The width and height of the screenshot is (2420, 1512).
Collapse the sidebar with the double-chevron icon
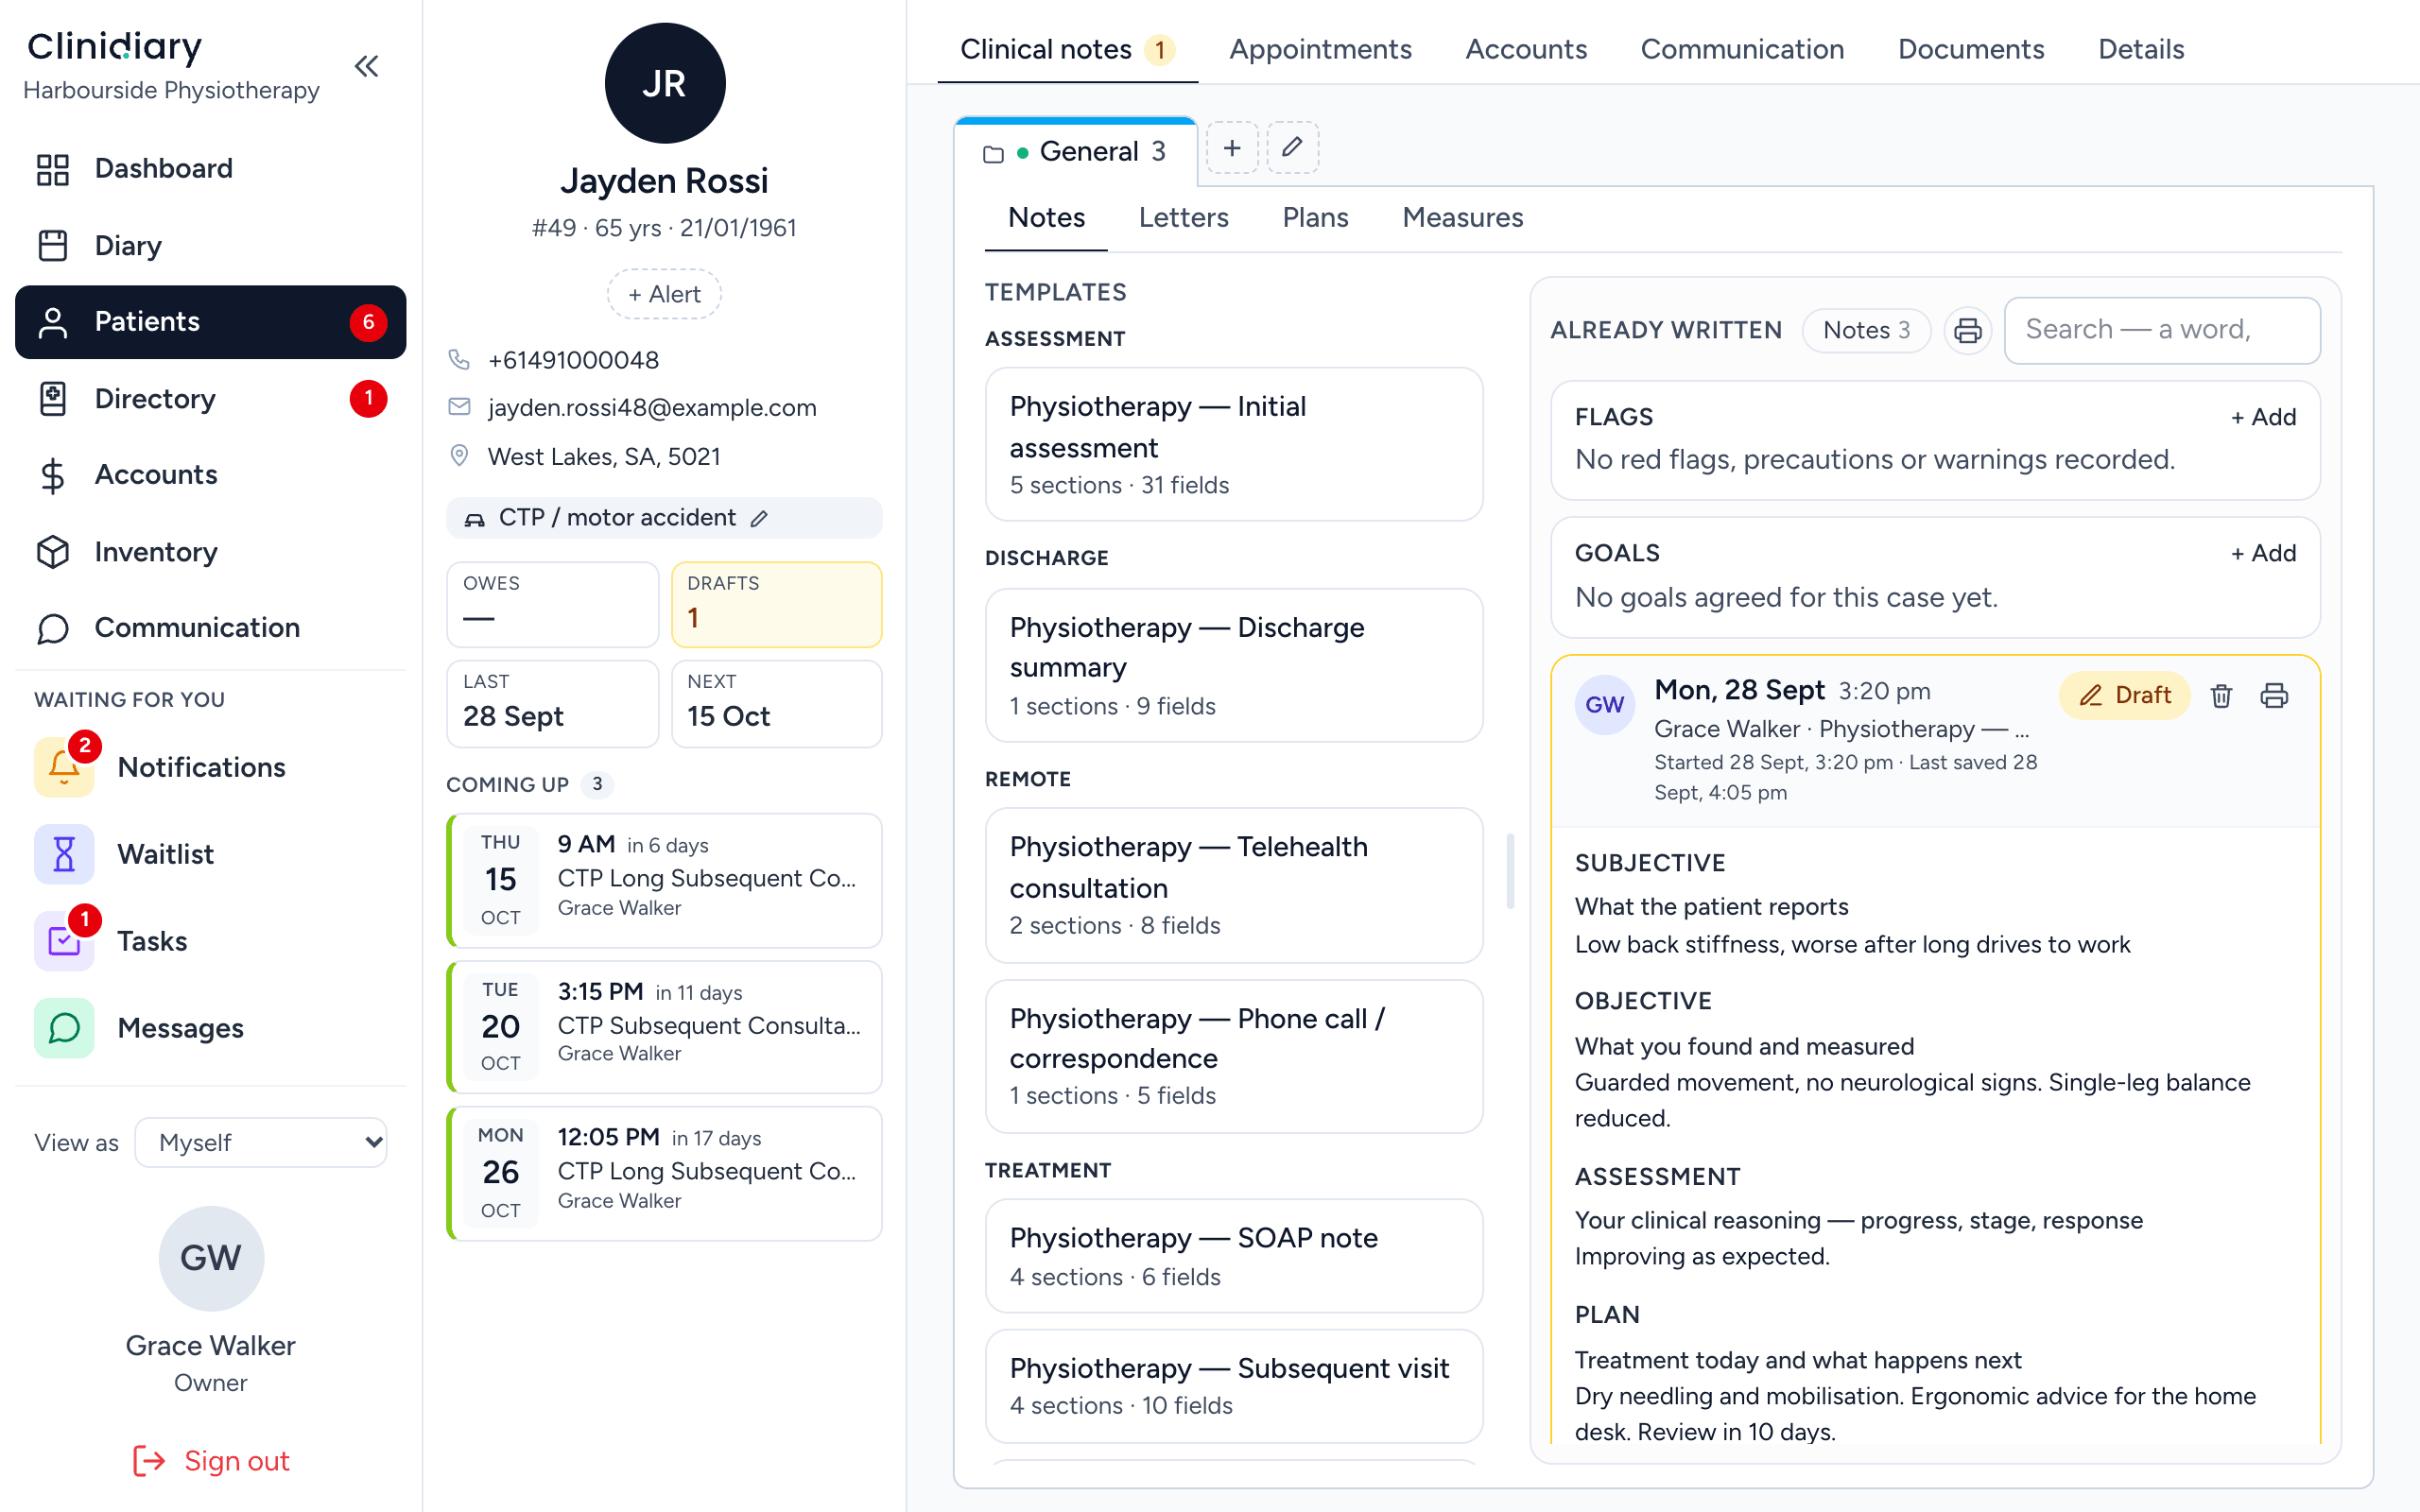click(367, 67)
